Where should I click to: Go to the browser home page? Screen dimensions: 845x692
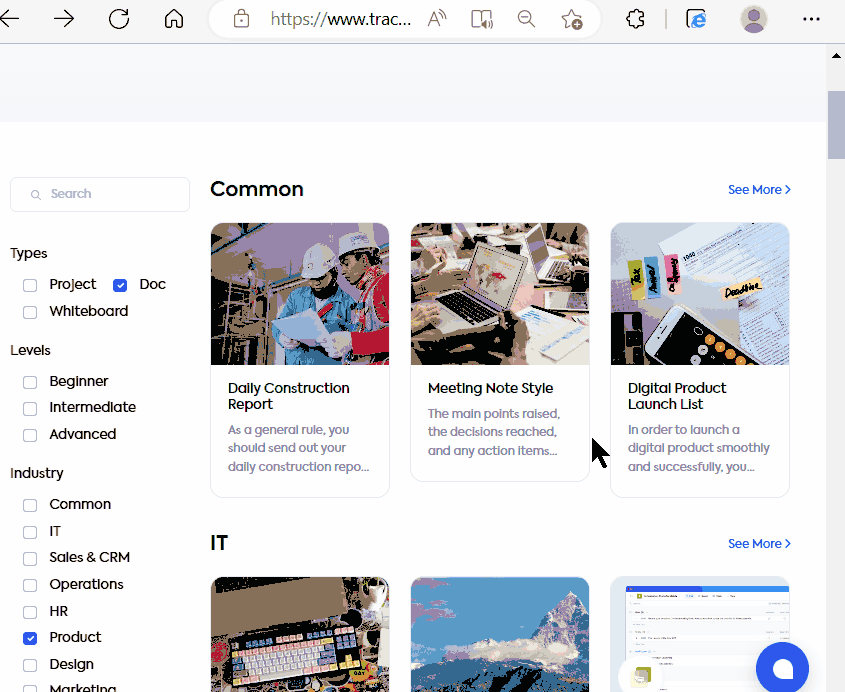point(174,19)
